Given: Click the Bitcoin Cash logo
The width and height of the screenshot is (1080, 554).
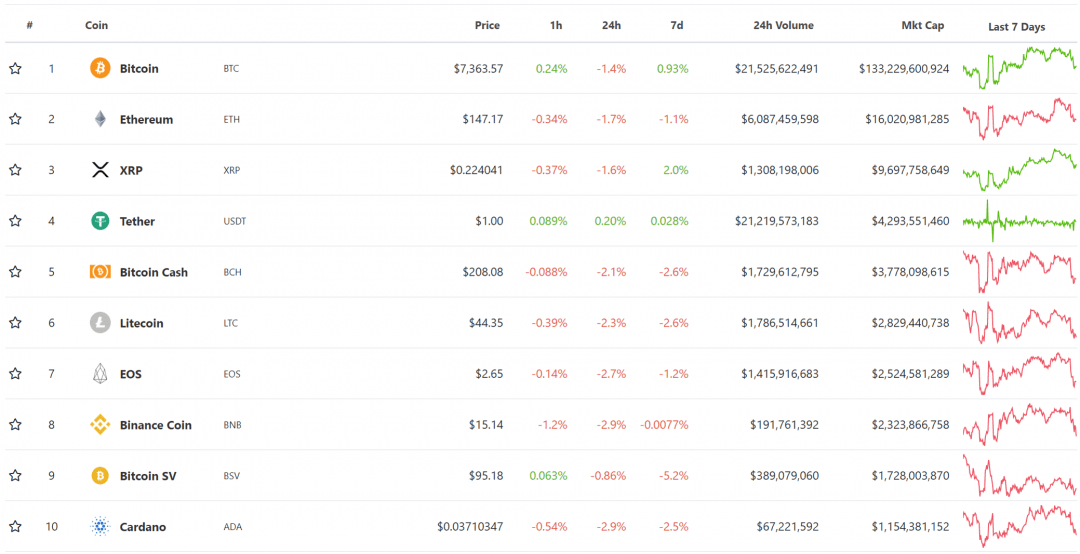Looking at the screenshot, I should pyautogui.click(x=100, y=272).
